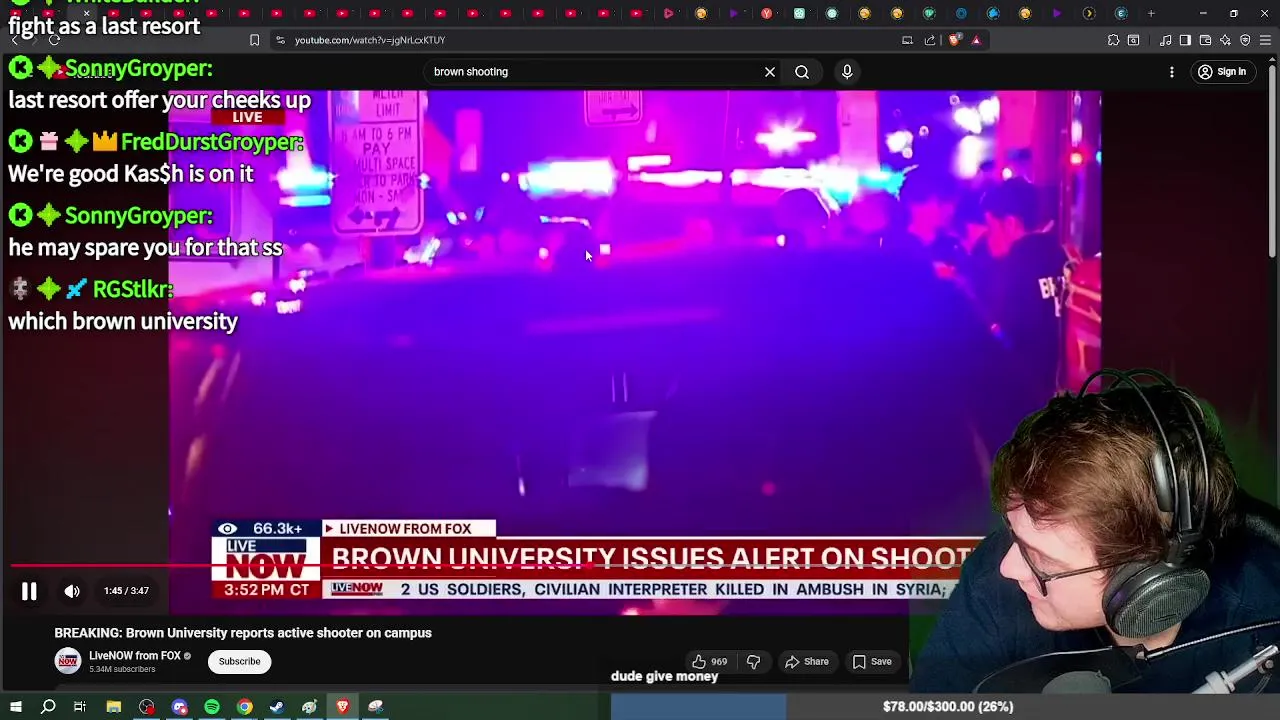Open Discord from the taskbar

[x=180, y=707]
